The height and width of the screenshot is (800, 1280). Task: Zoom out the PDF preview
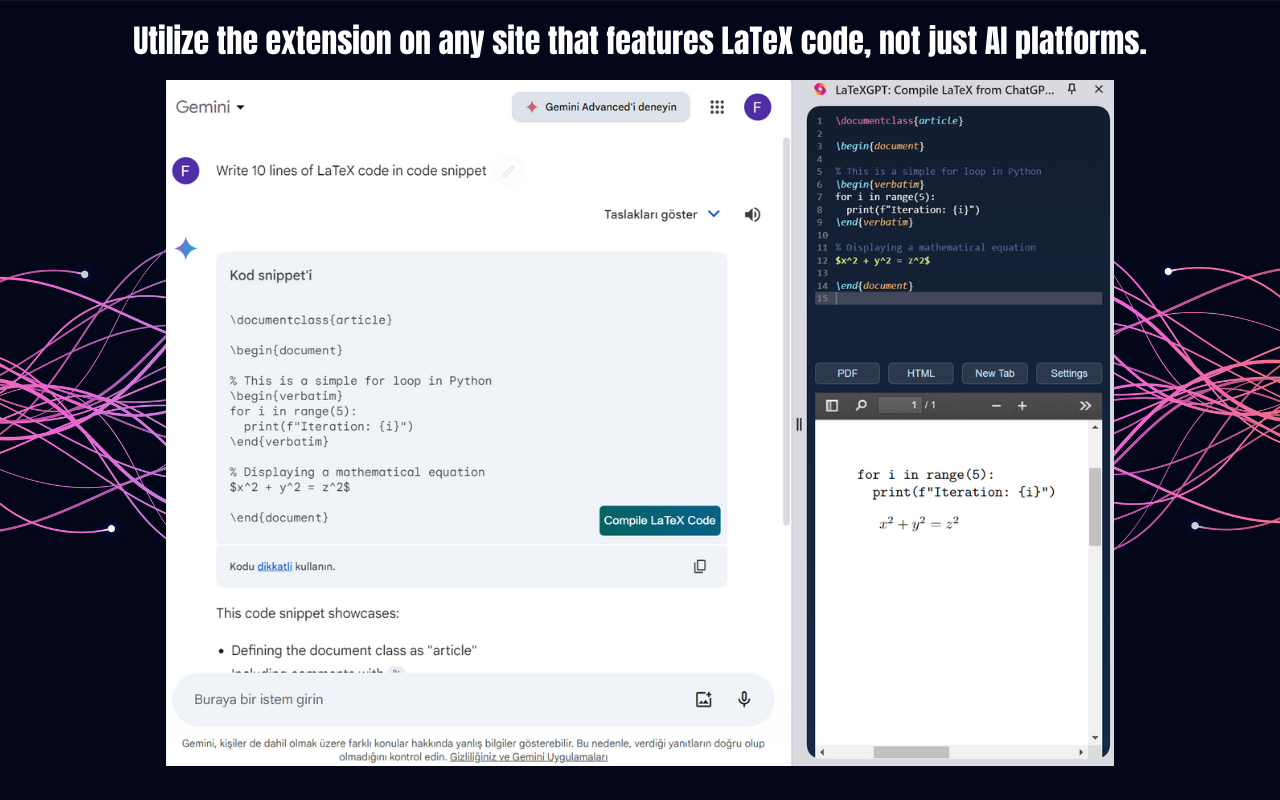996,405
